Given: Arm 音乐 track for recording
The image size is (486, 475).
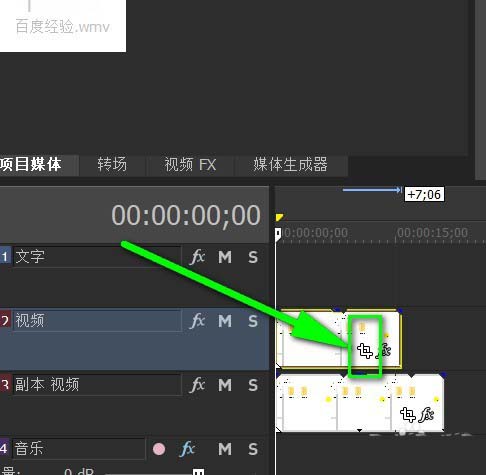Looking at the screenshot, I should [159, 449].
